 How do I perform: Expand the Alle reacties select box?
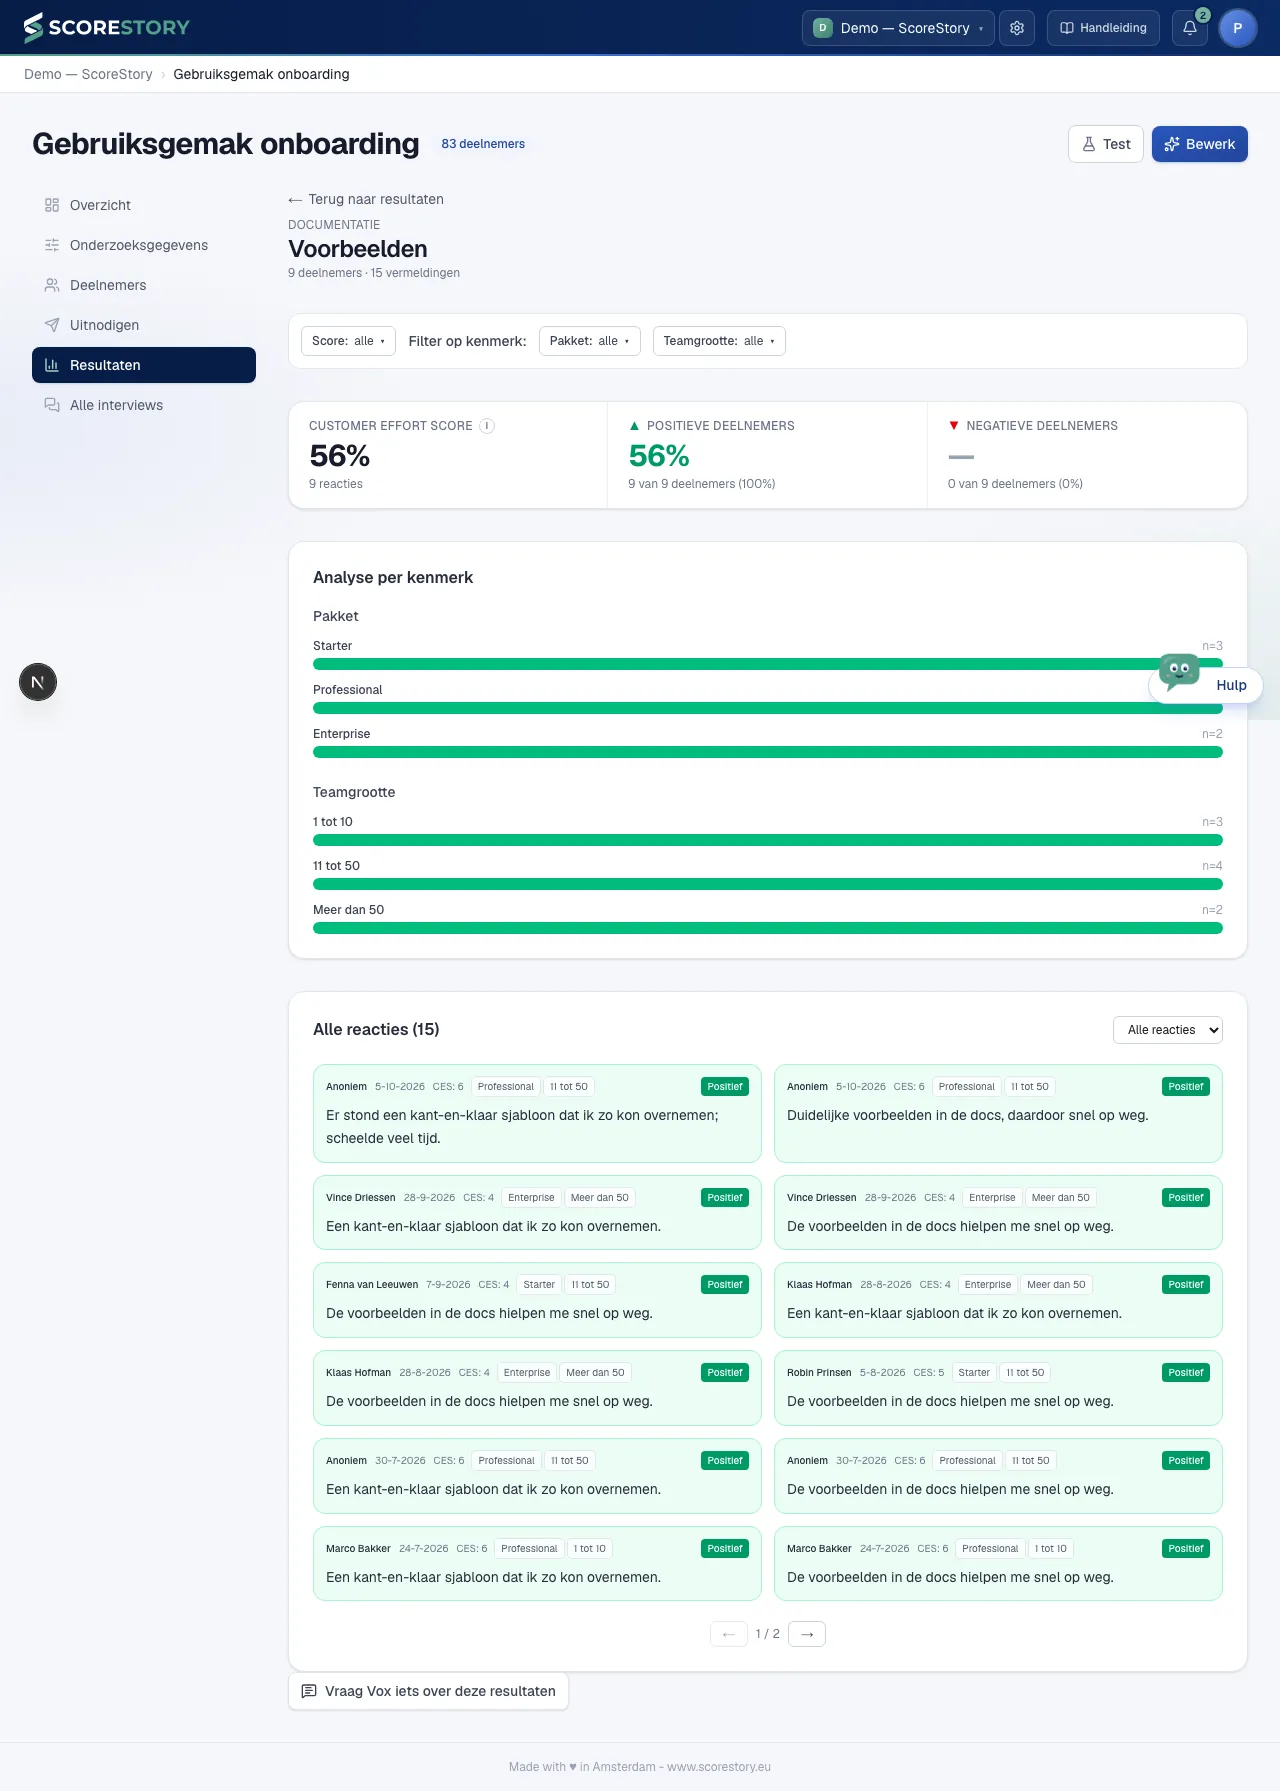(x=1168, y=1030)
